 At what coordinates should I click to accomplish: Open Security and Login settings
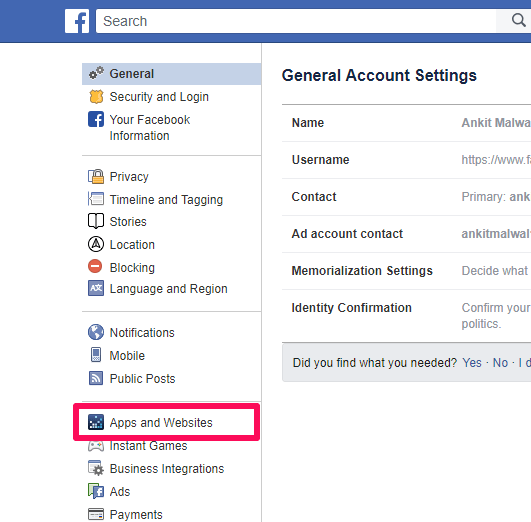click(x=159, y=97)
